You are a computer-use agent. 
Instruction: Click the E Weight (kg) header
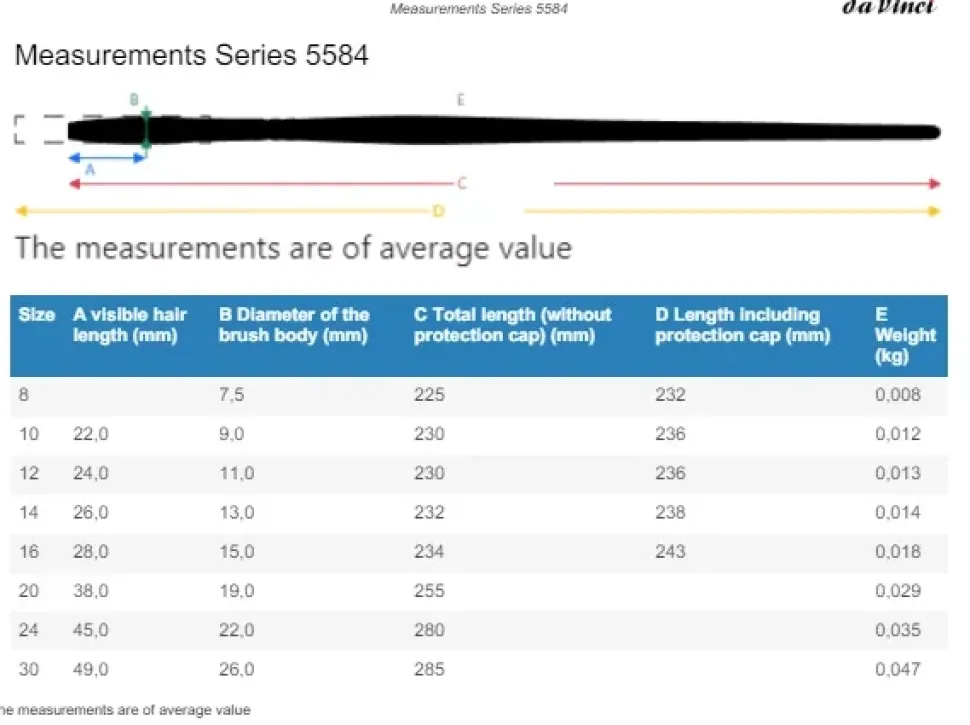click(x=905, y=335)
